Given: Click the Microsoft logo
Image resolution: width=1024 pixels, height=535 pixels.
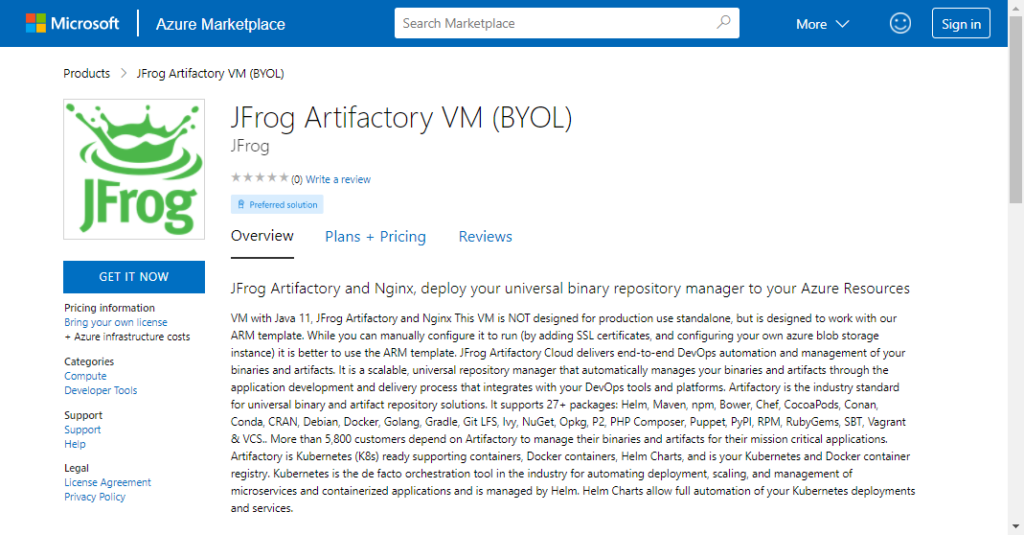Looking at the screenshot, I should click(72, 23).
